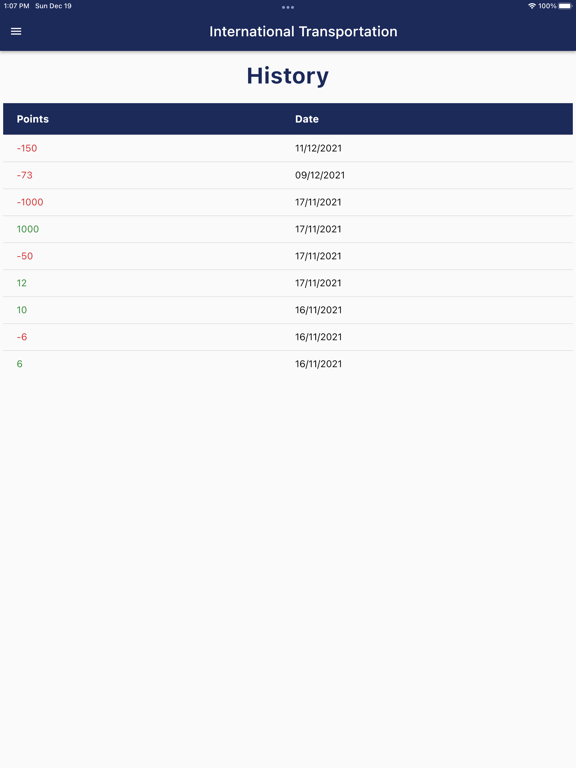Click the International Transportation title
Screen dimensions: 576x768
tap(303, 31)
